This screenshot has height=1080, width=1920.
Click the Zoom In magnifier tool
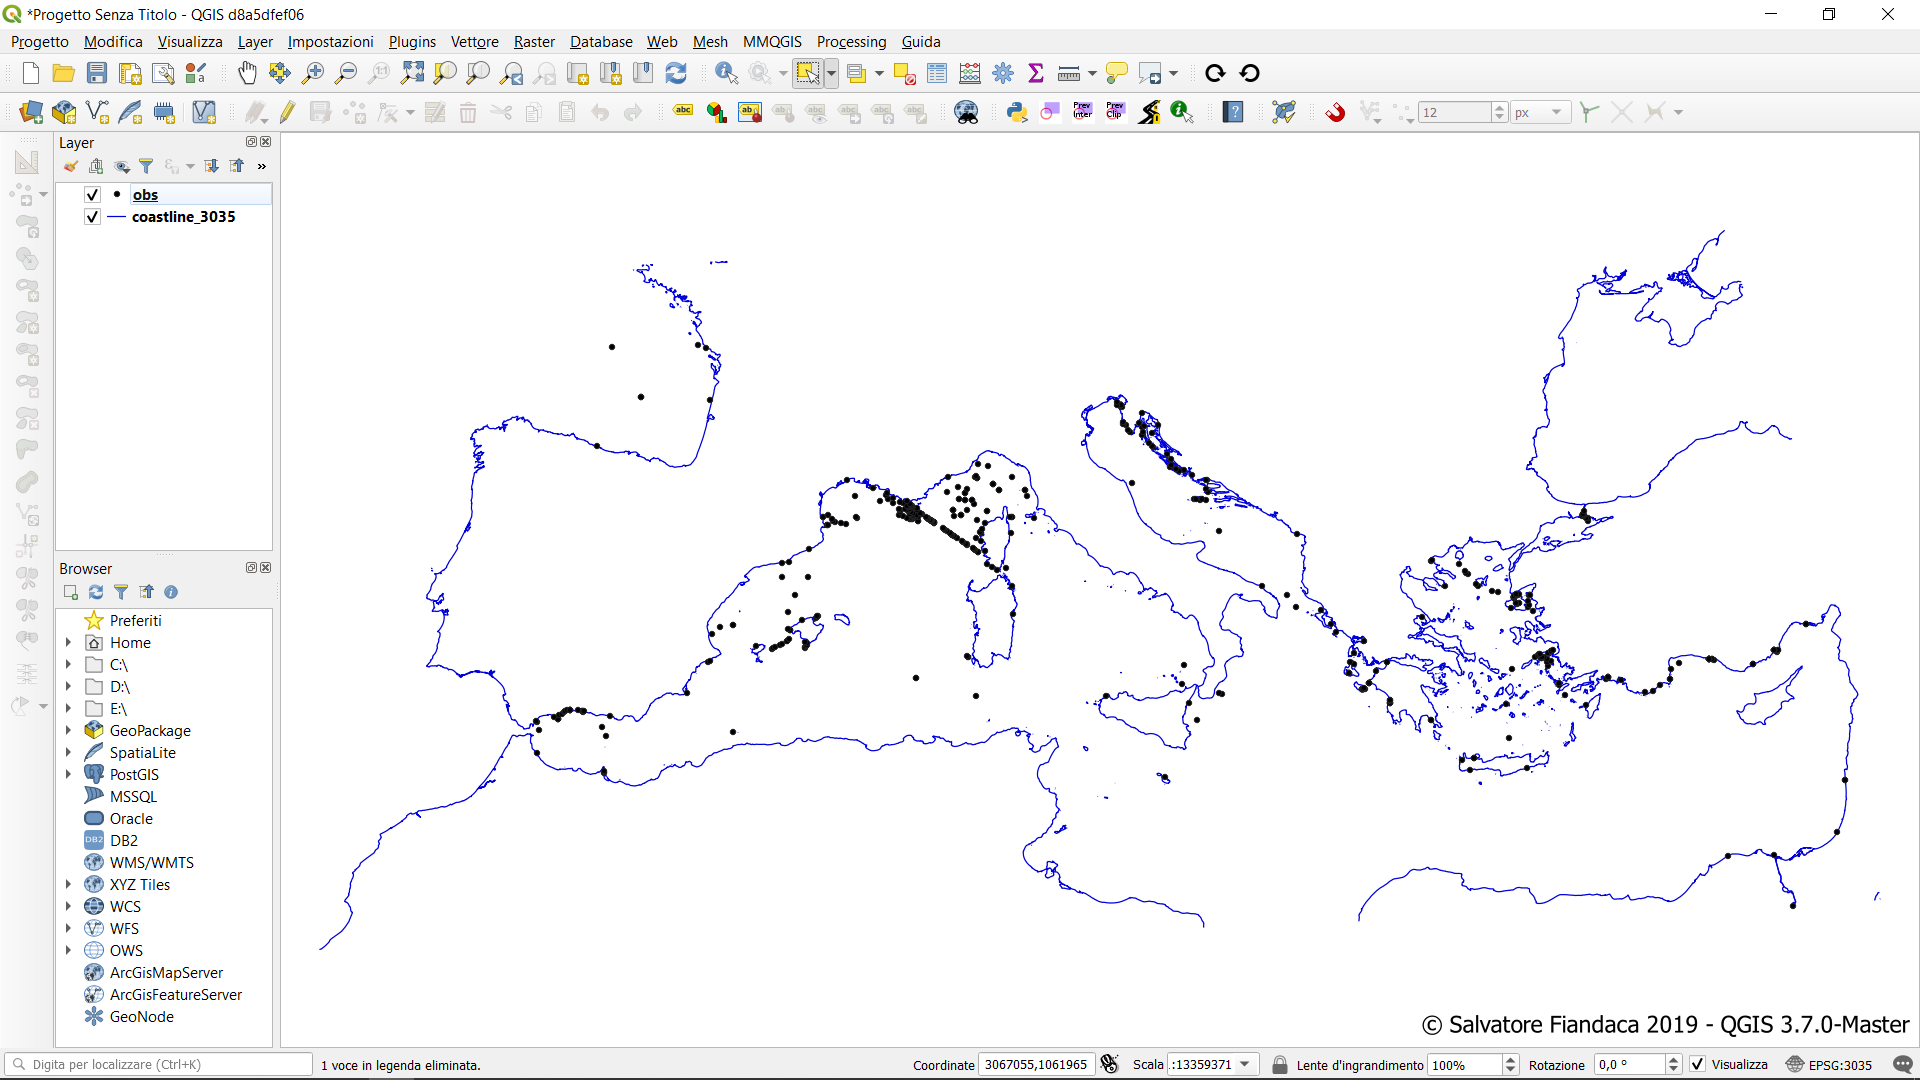point(313,73)
